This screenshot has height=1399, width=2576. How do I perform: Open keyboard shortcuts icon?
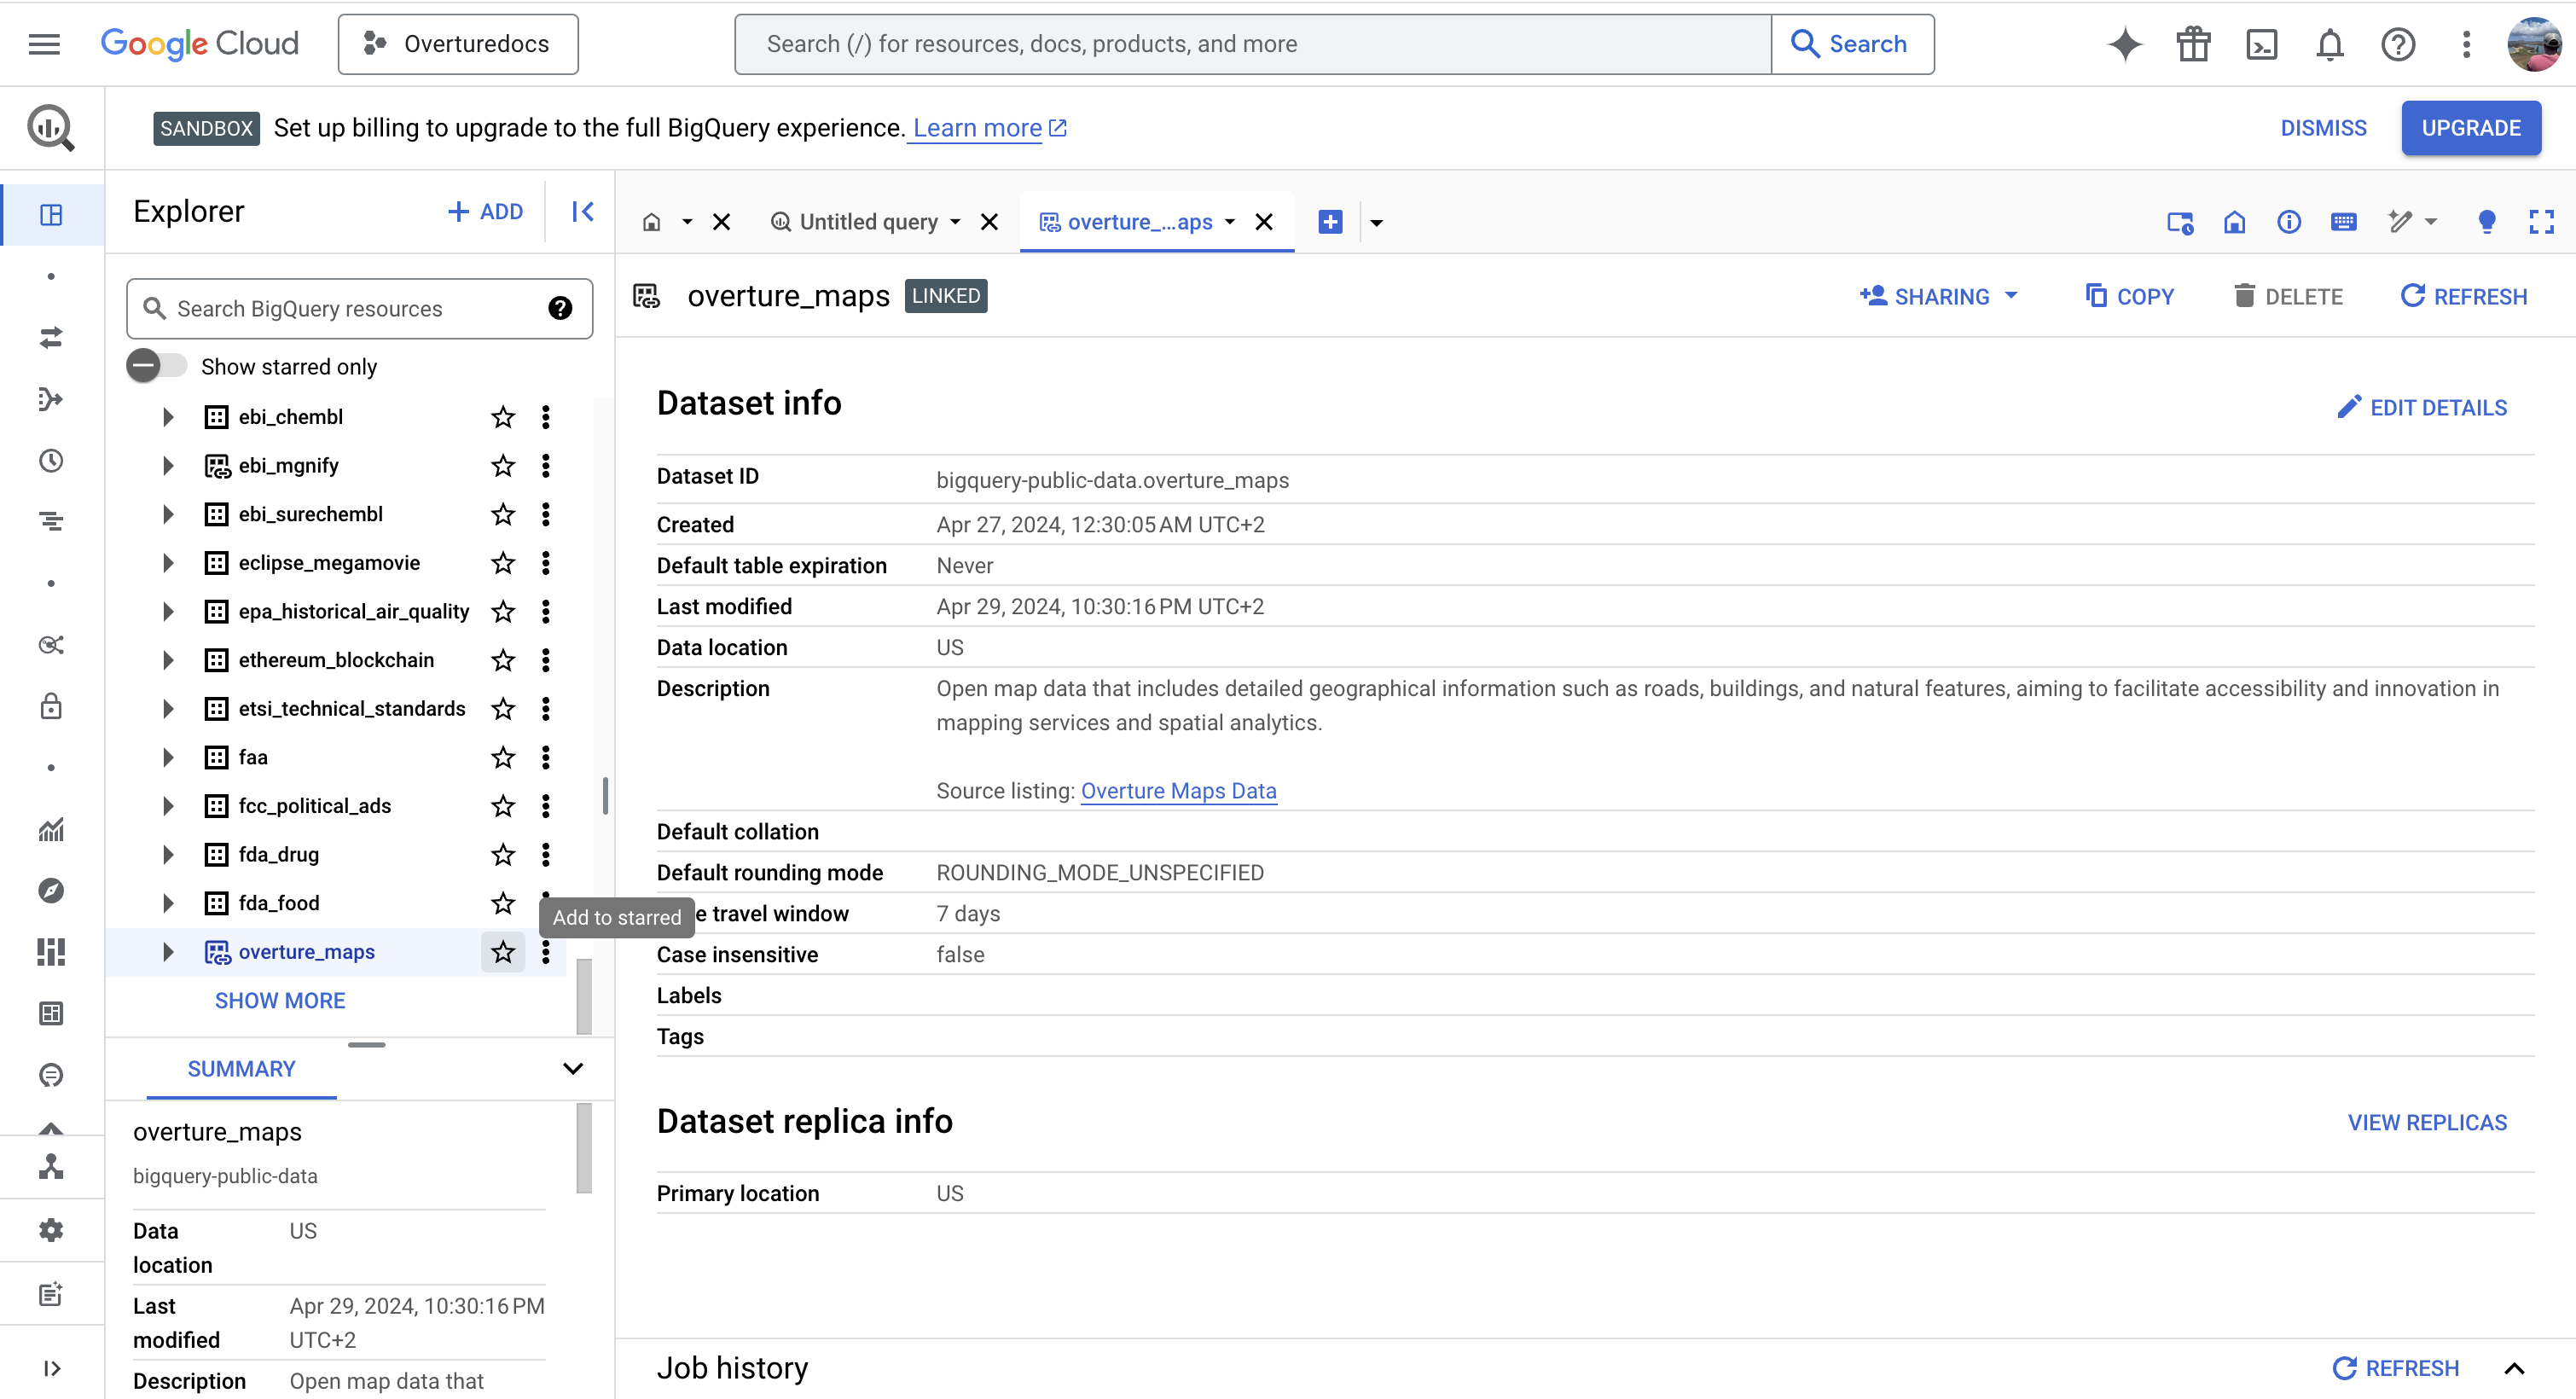click(2343, 222)
